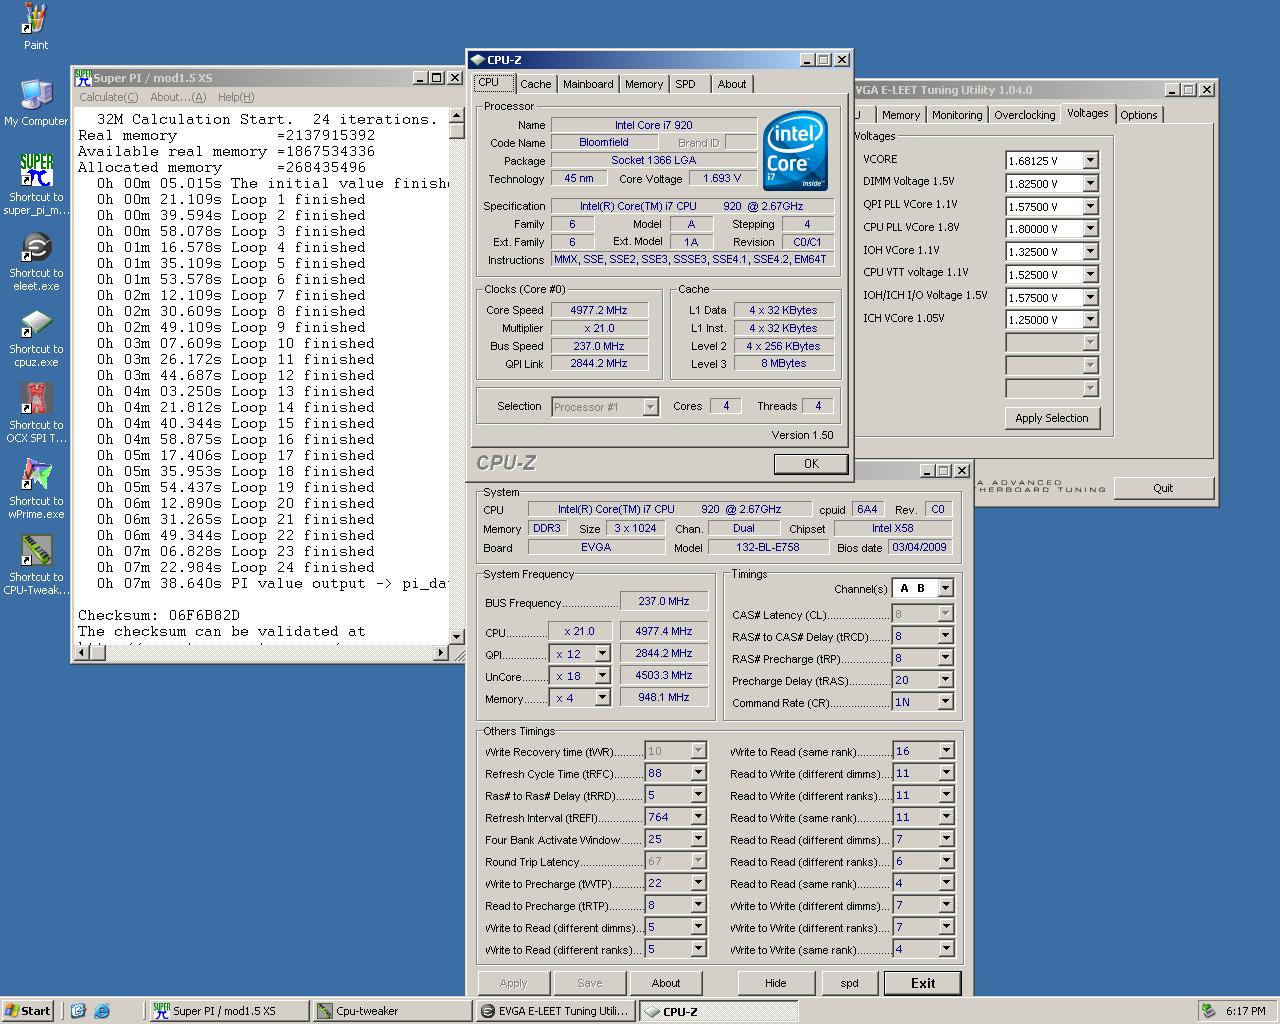Switch to the SPD tab in CPU-Z
This screenshot has height=1024, width=1280.
[686, 84]
